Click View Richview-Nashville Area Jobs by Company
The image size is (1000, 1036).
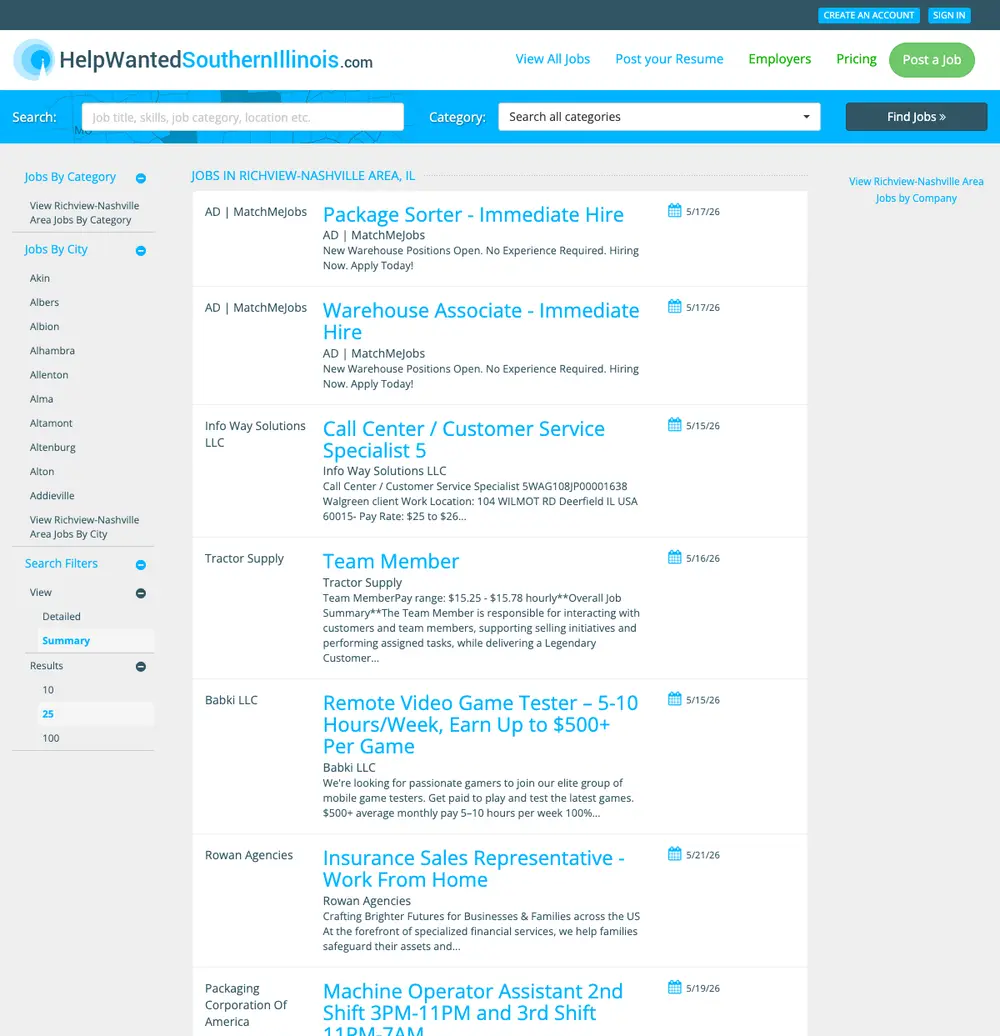tap(916, 190)
